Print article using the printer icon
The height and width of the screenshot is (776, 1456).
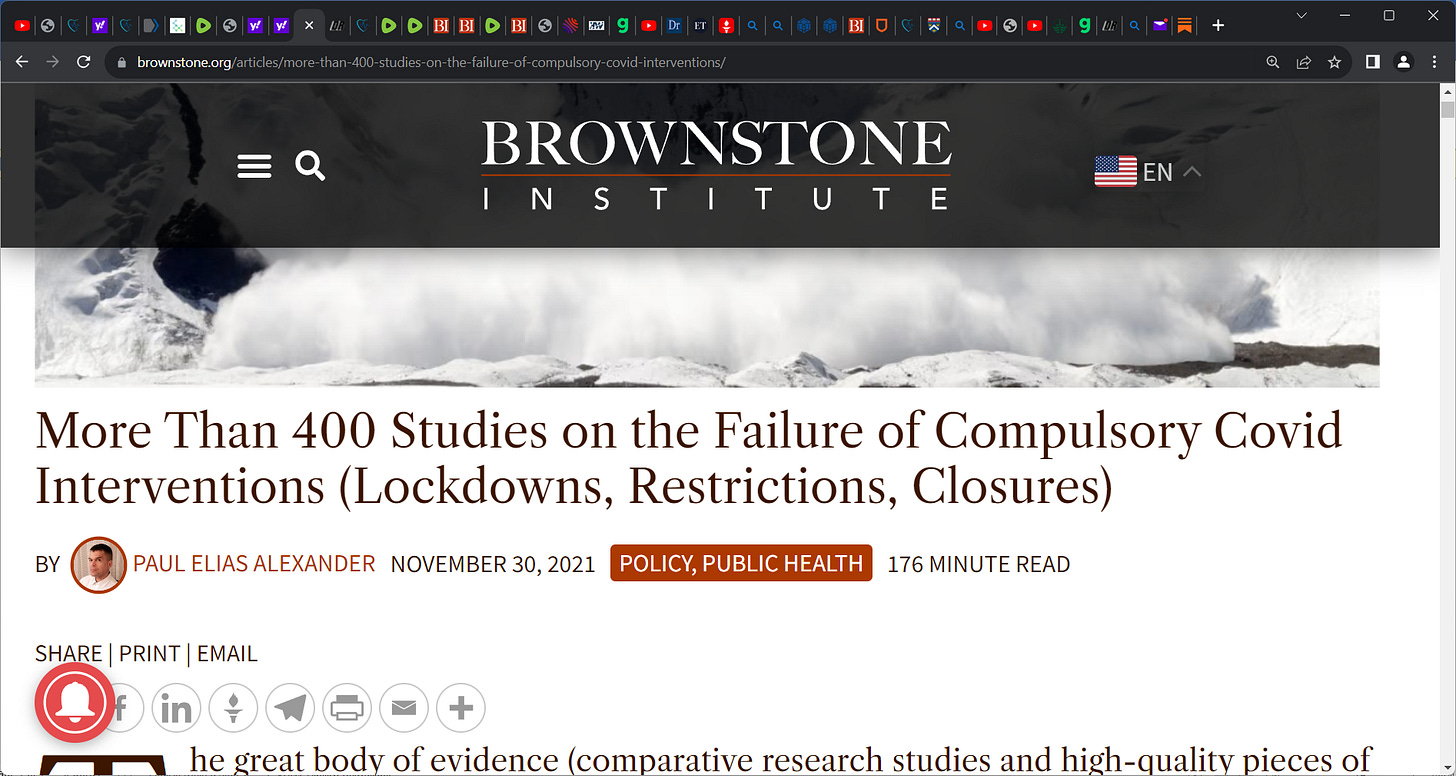(347, 709)
